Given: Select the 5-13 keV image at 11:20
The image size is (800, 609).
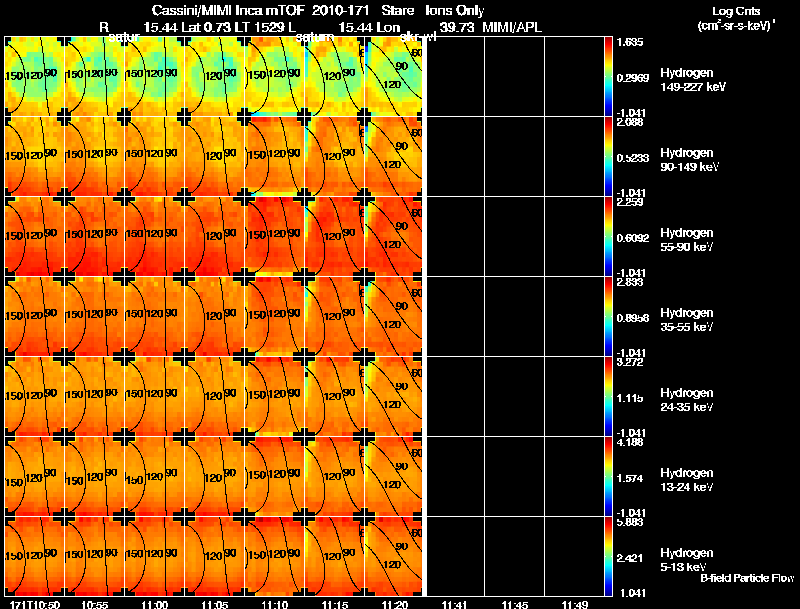Looking at the screenshot, I should pos(393,556).
